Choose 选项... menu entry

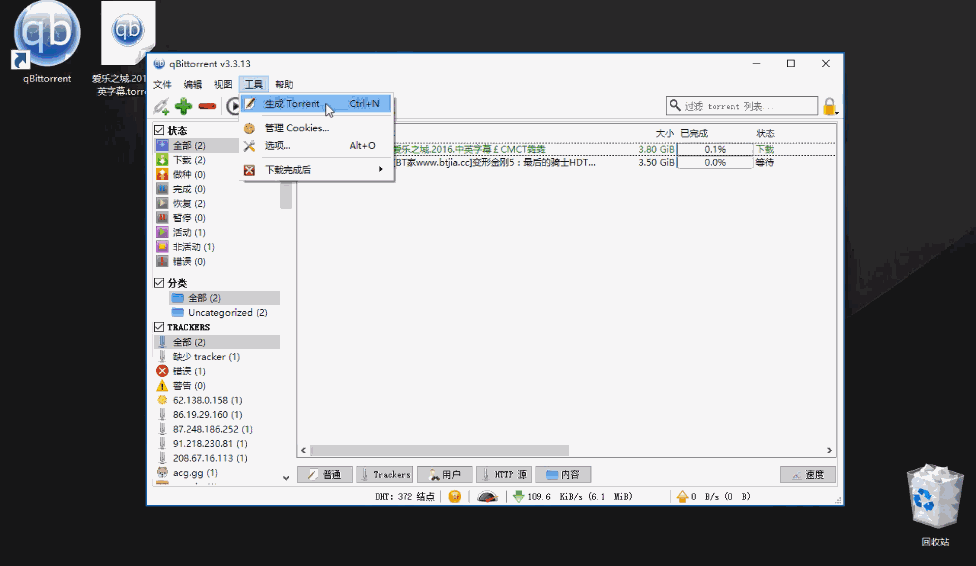click(x=316, y=146)
